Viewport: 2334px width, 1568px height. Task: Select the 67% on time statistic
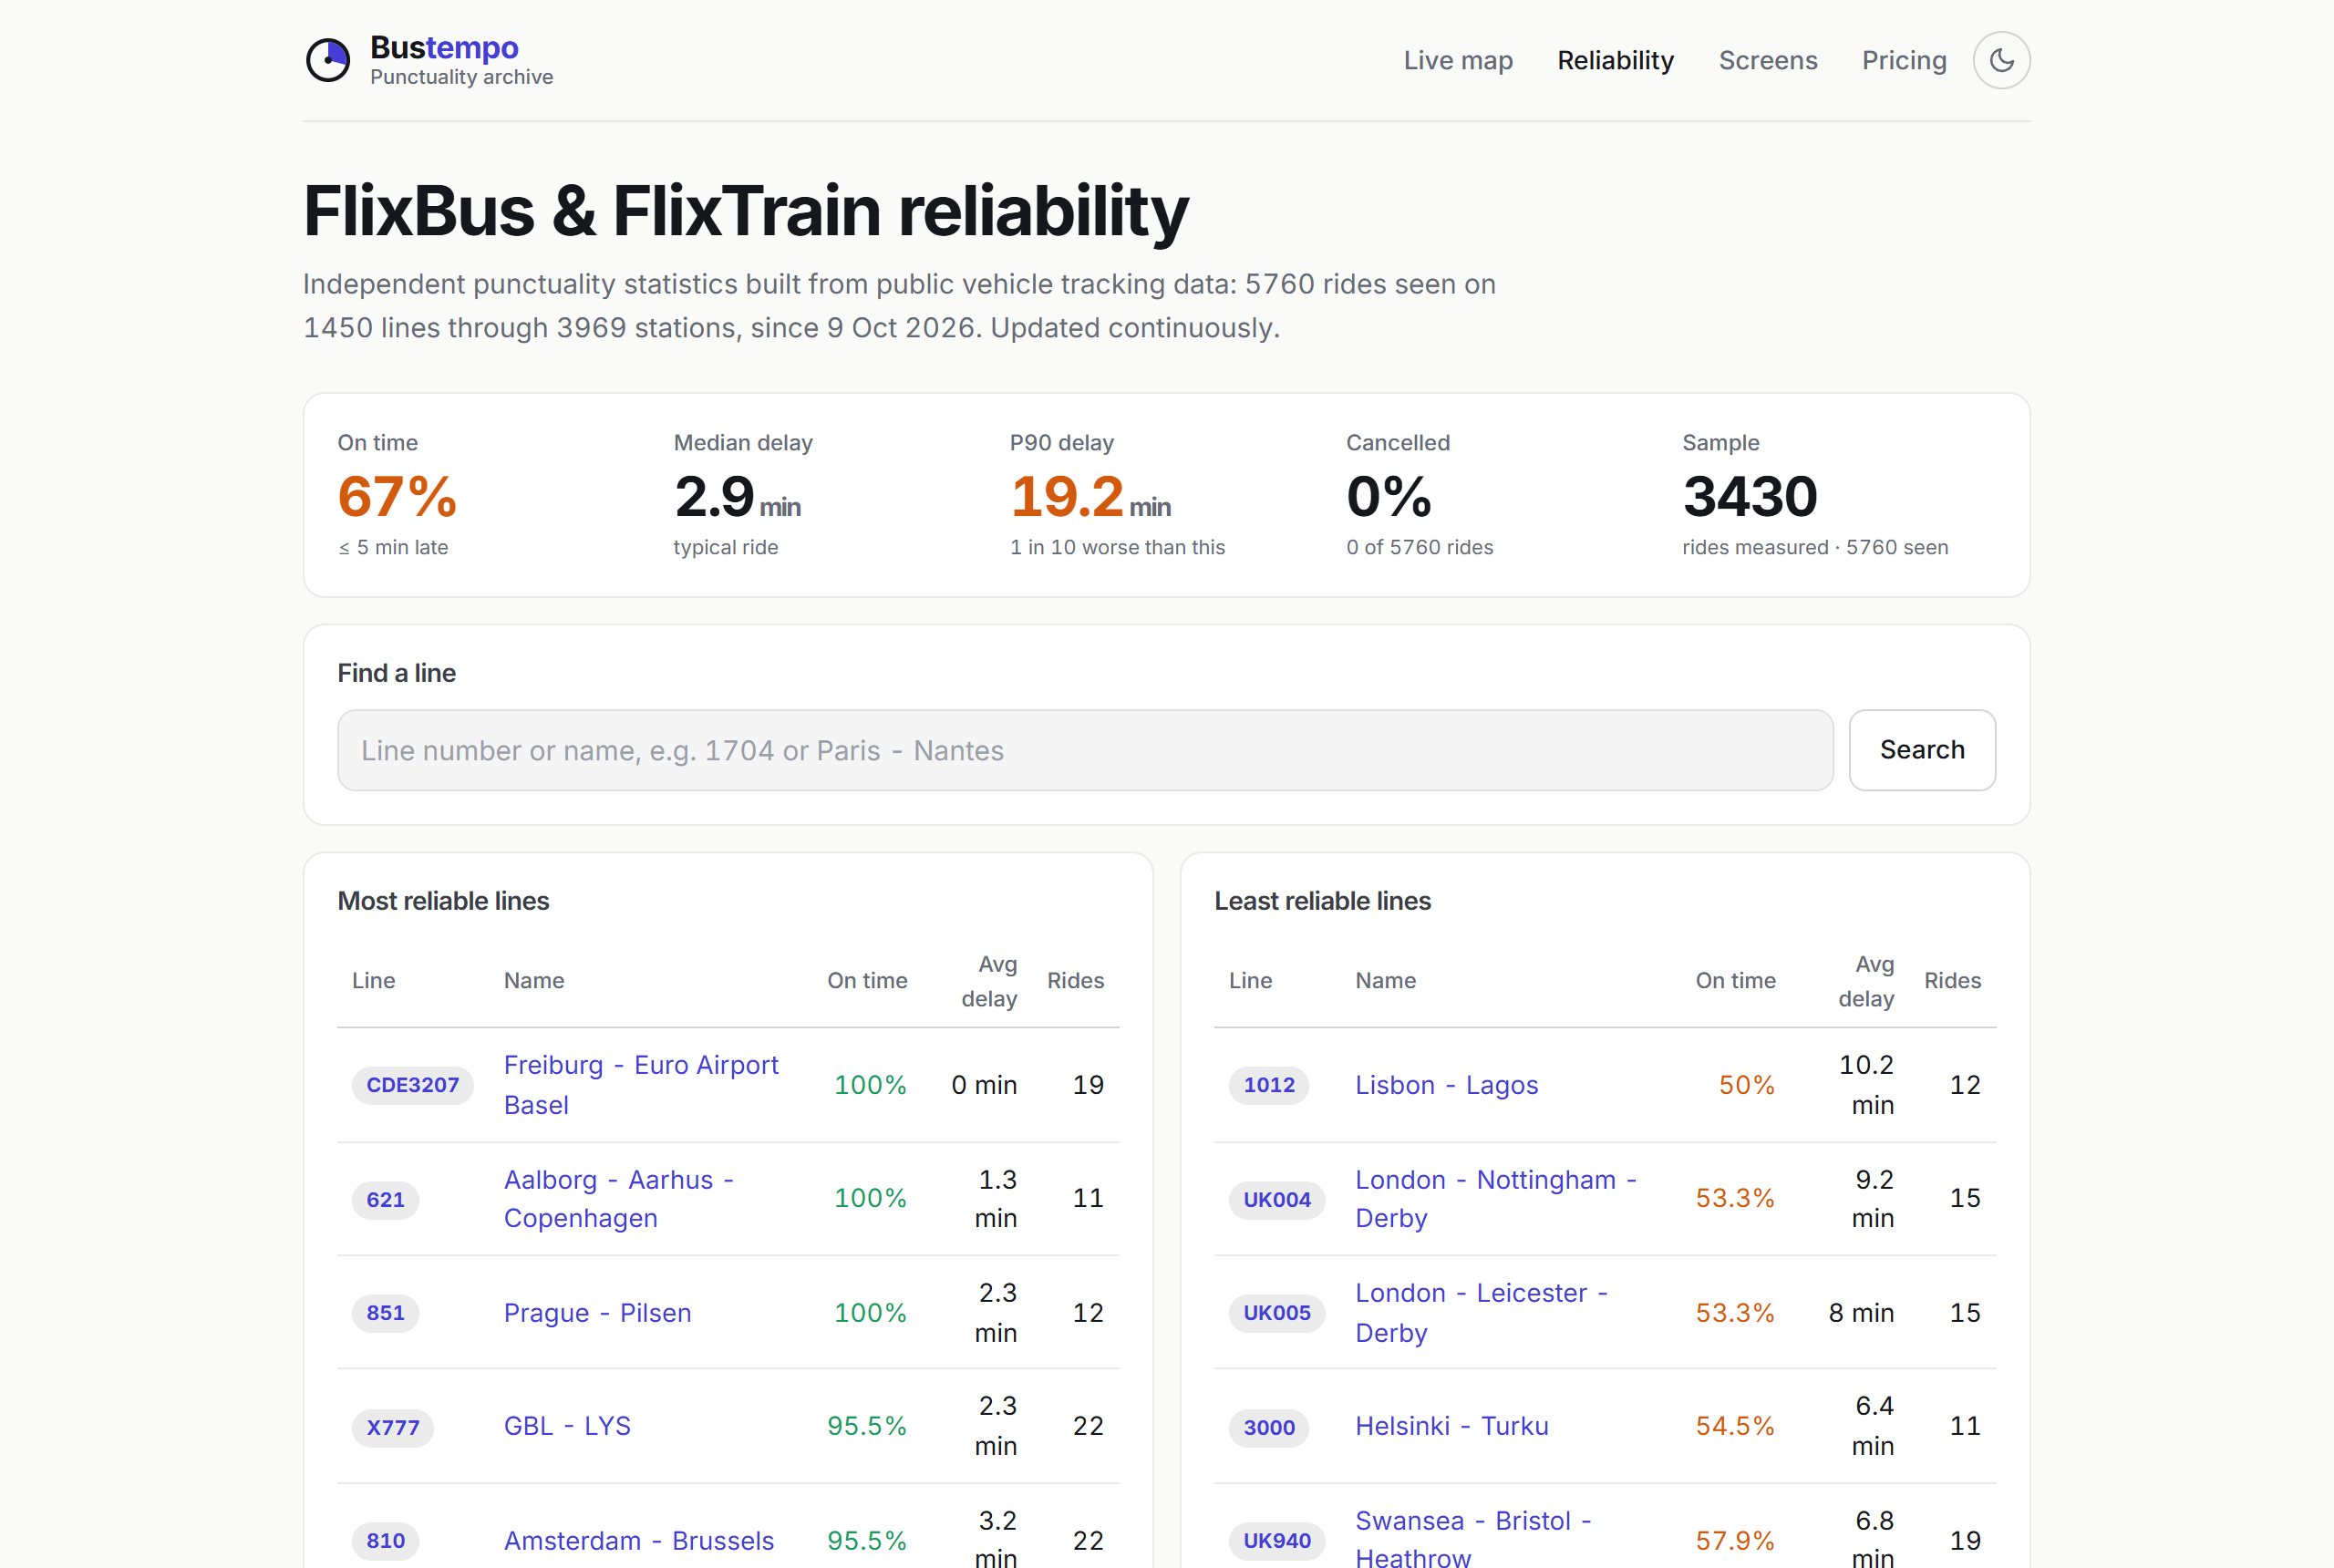[x=397, y=497]
